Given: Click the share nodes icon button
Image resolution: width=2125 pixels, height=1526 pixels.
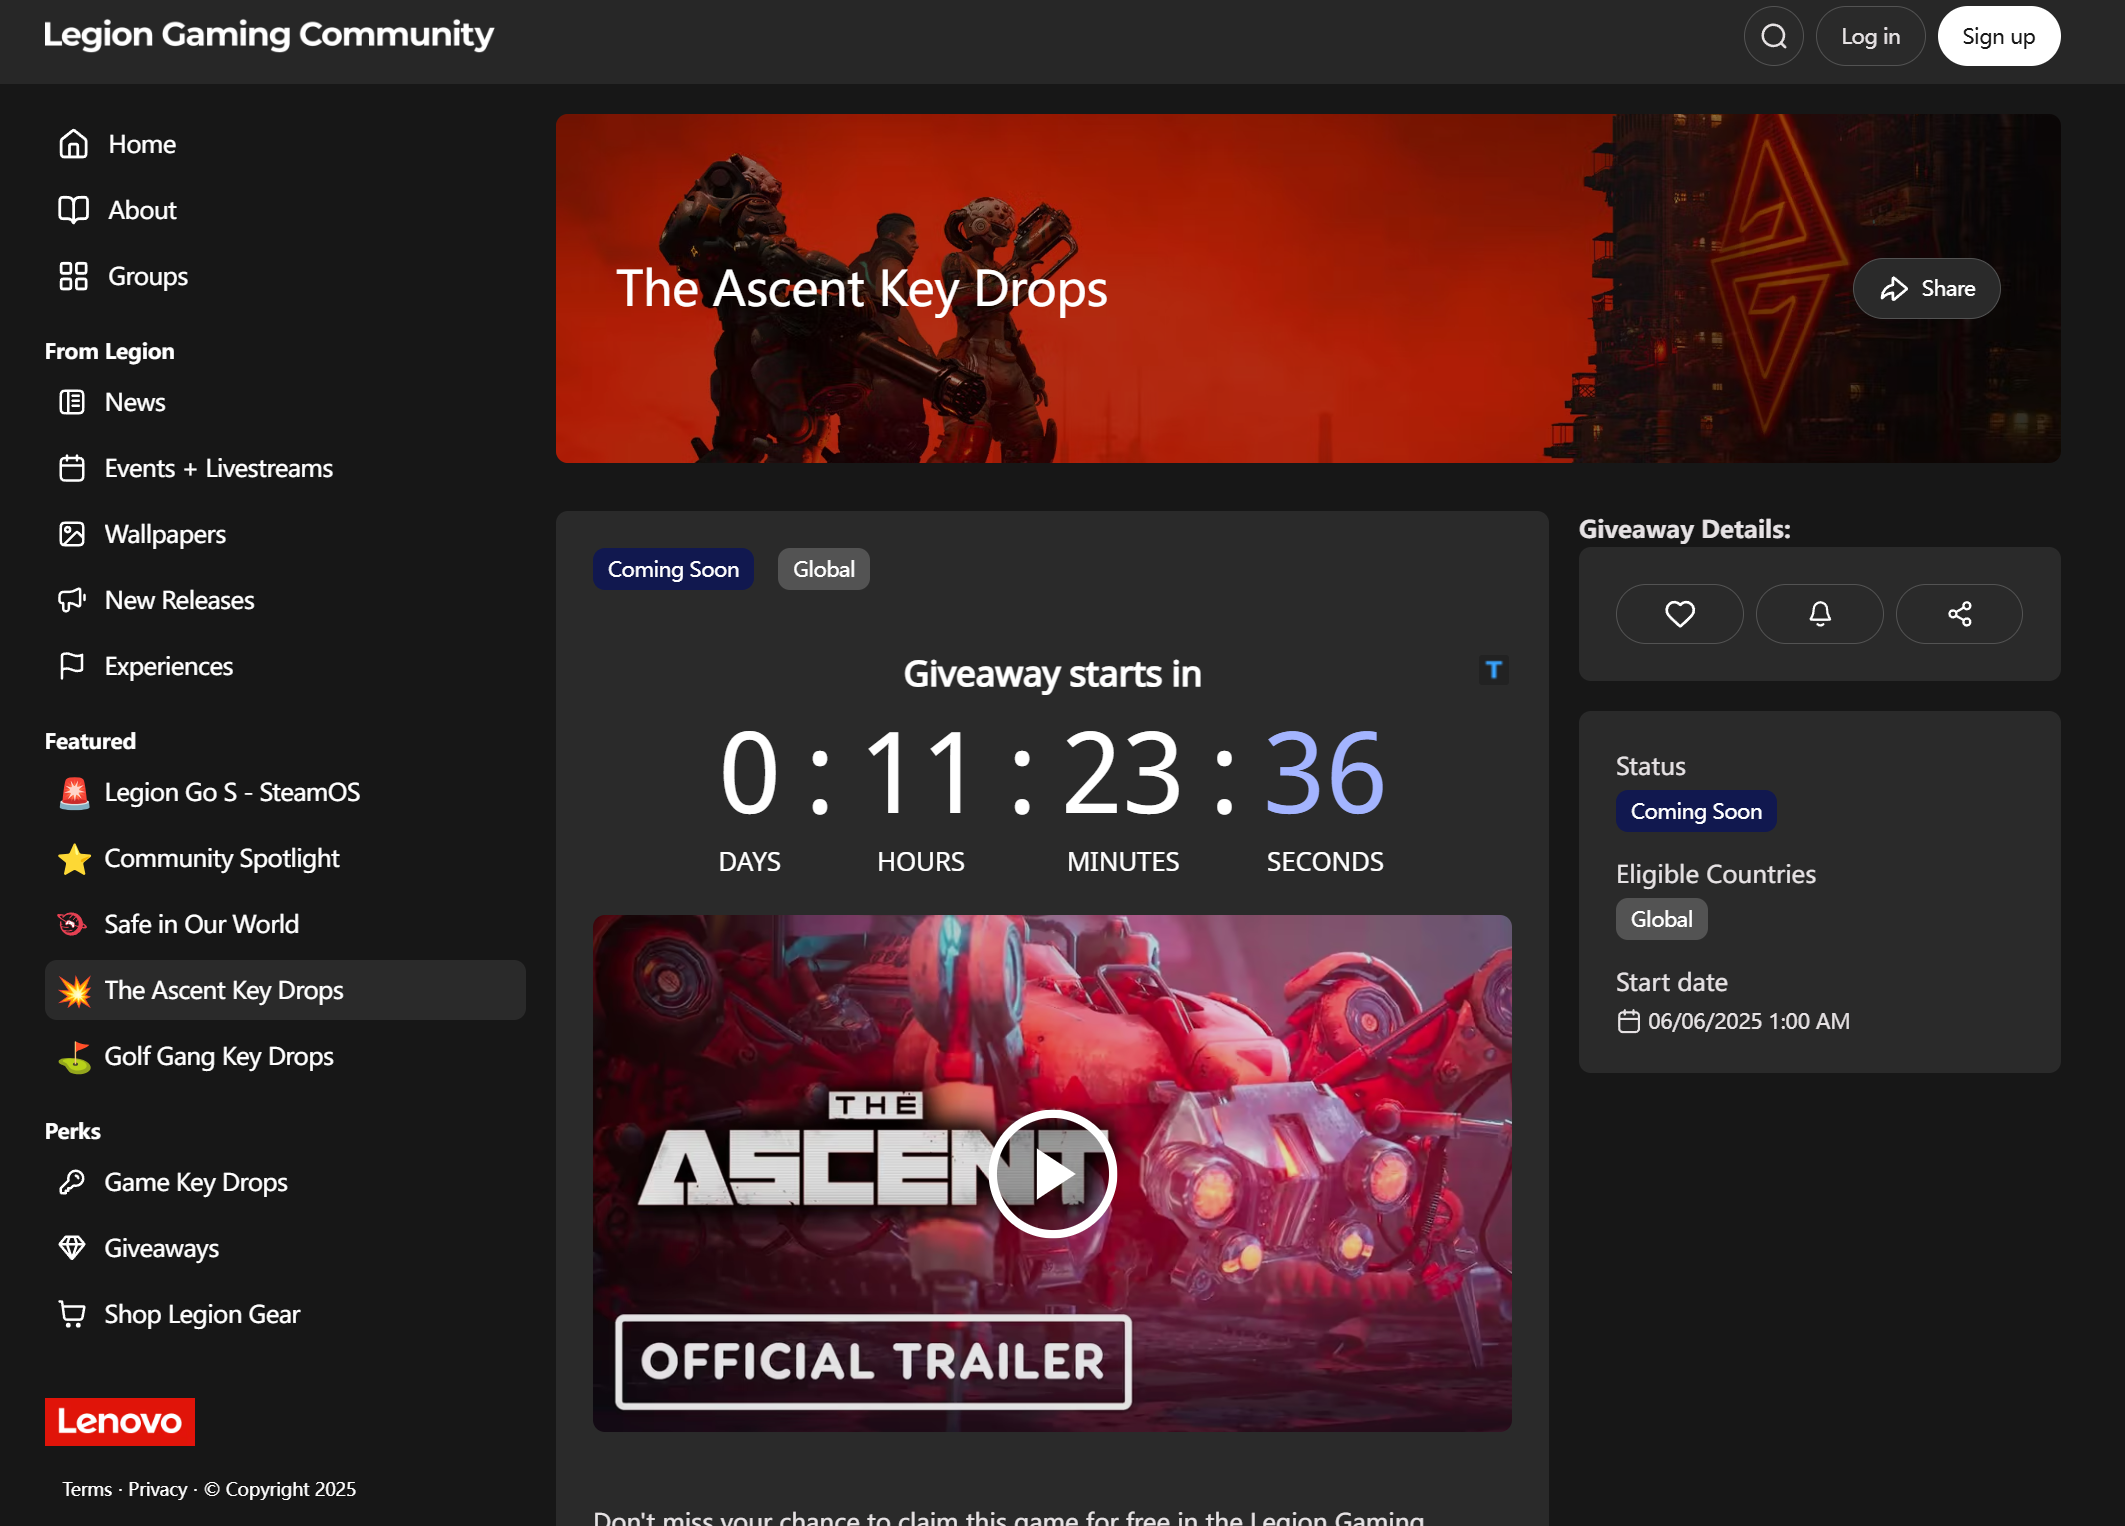Looking at the screenshot, I should (x=1959, y=614).
